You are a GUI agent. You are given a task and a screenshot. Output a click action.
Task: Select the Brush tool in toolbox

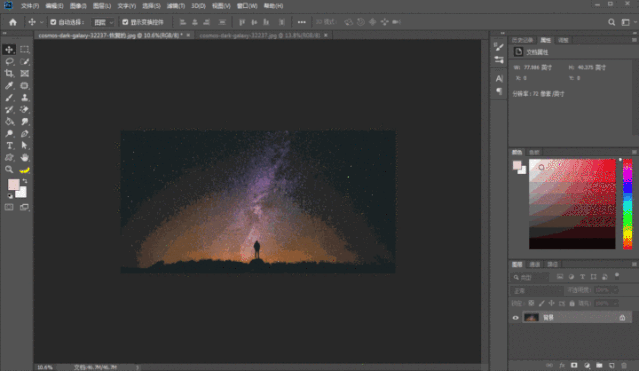point(9,97)
